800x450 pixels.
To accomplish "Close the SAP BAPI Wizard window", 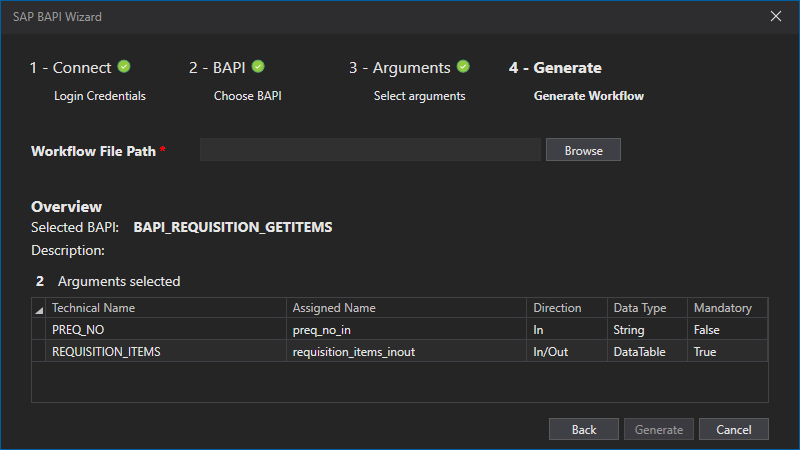I will pyautogui.click(x=776, y=16).
